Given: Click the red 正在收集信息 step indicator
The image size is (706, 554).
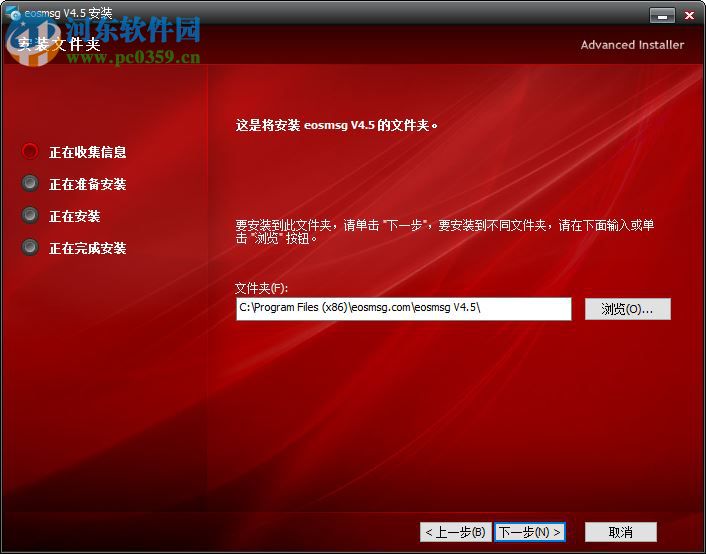Looking at the screenshot, I should click(30, 151).
